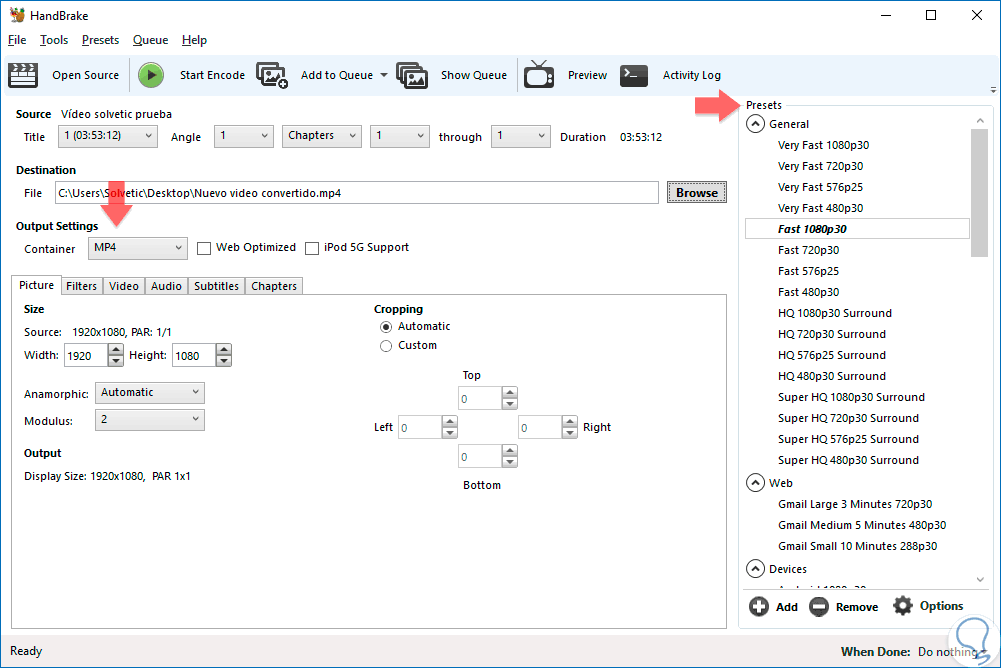Open the File menu

[x=17, y=40]
